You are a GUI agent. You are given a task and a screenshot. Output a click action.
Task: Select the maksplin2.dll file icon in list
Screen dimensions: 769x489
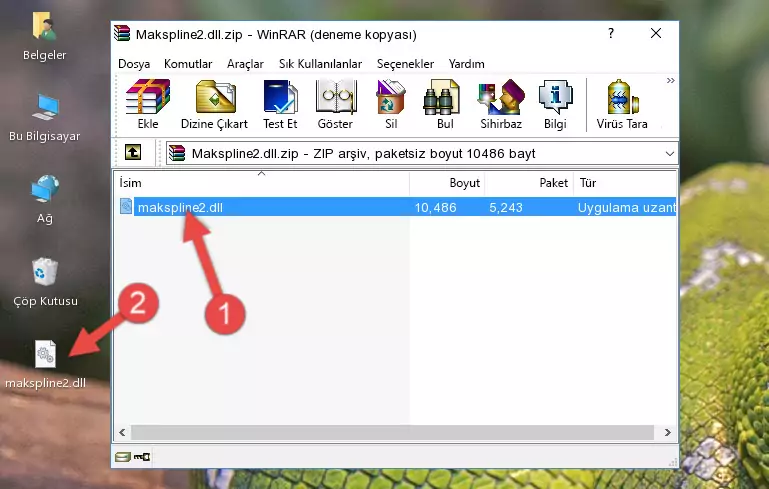click(126, 206)
